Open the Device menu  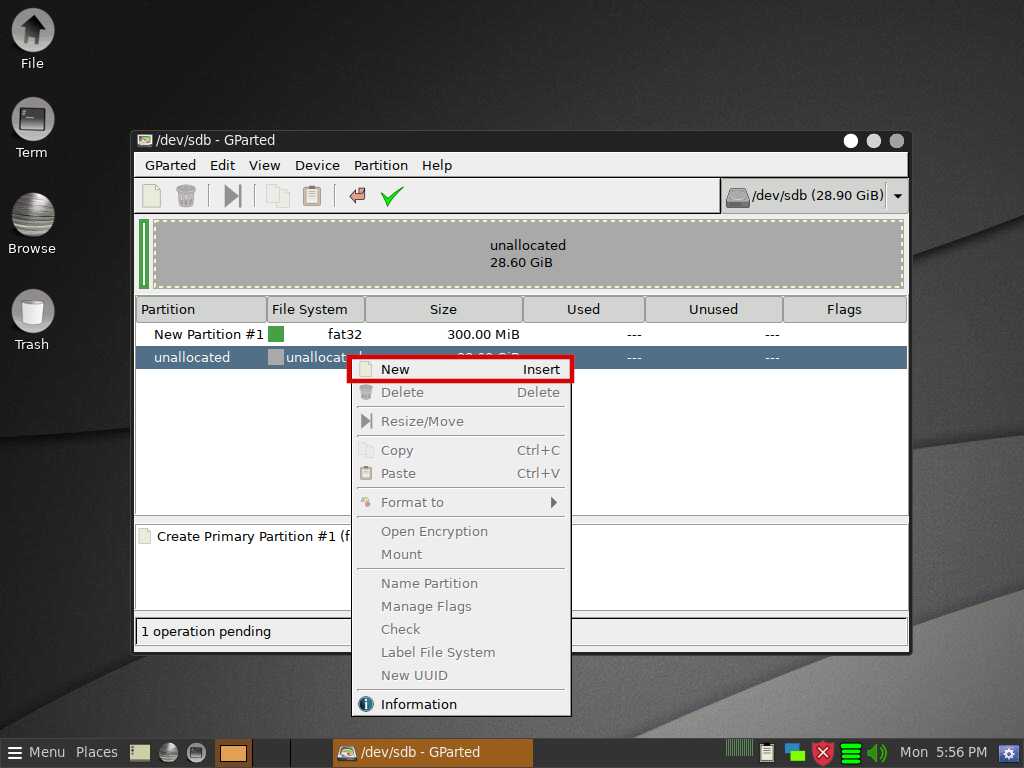(317, 165)
